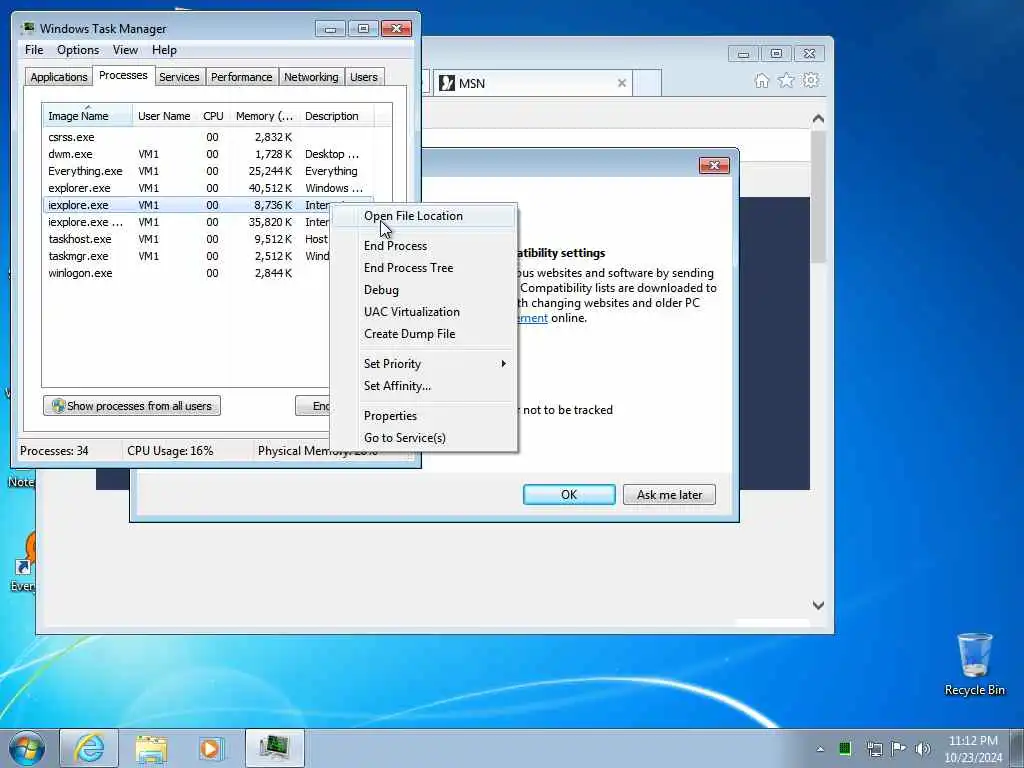1024x768 pixels.
Task: Open the Windows Start menu orb
Action: tap(27, 748)
